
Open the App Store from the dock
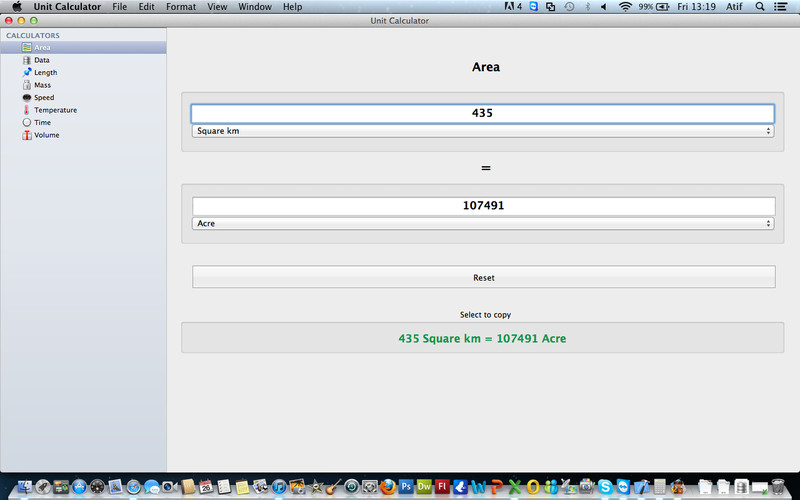pos(79,487)
